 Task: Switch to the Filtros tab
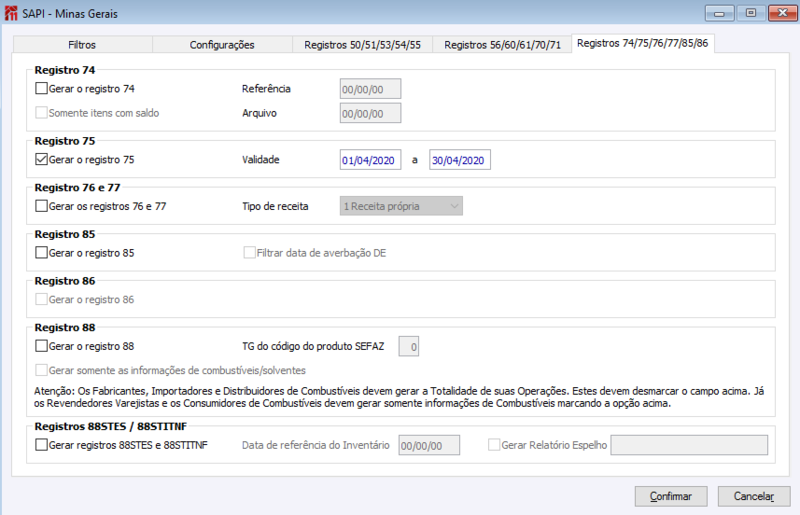click(82, 45)
